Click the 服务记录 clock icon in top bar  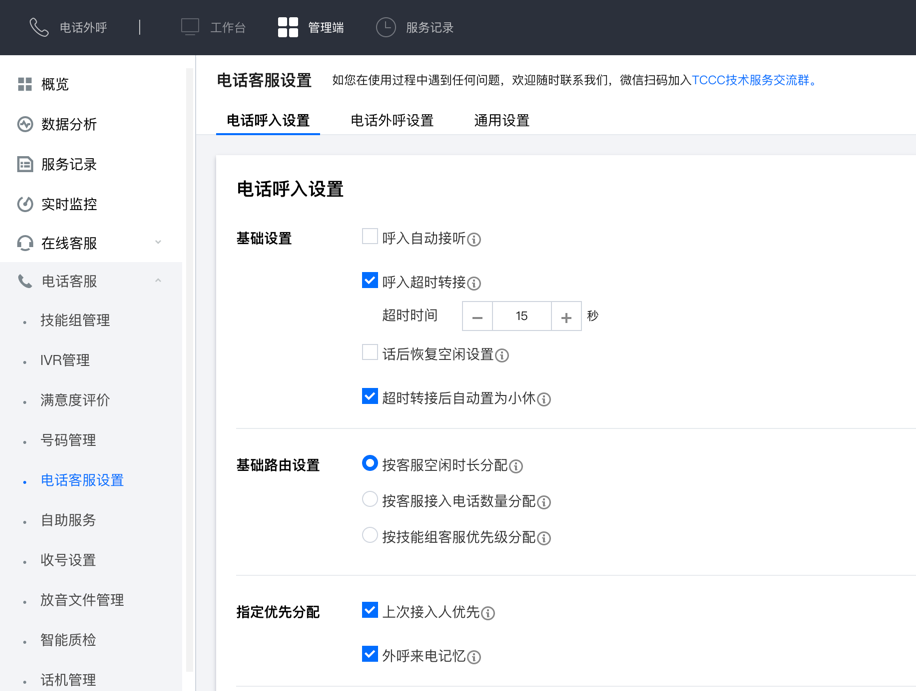click(386, 27)
